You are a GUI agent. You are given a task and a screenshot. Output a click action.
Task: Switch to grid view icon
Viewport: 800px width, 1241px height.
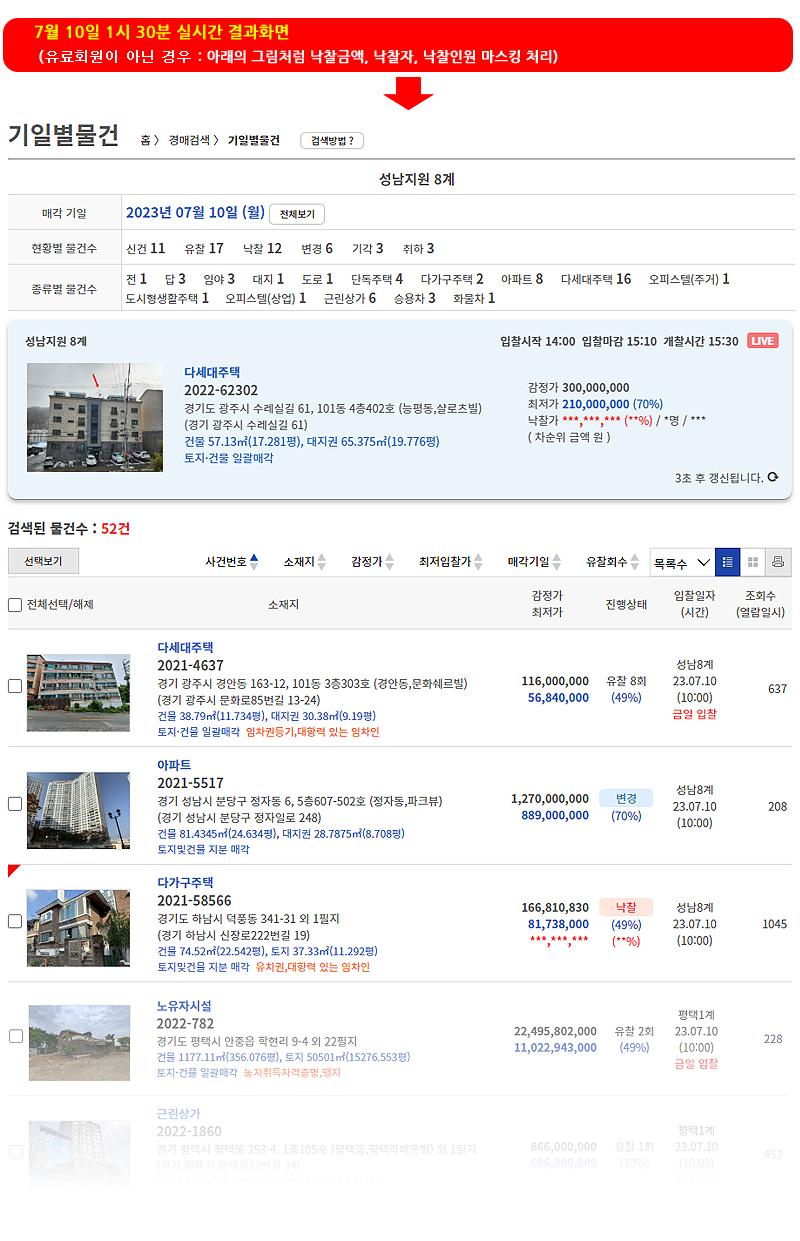point(753,562)
